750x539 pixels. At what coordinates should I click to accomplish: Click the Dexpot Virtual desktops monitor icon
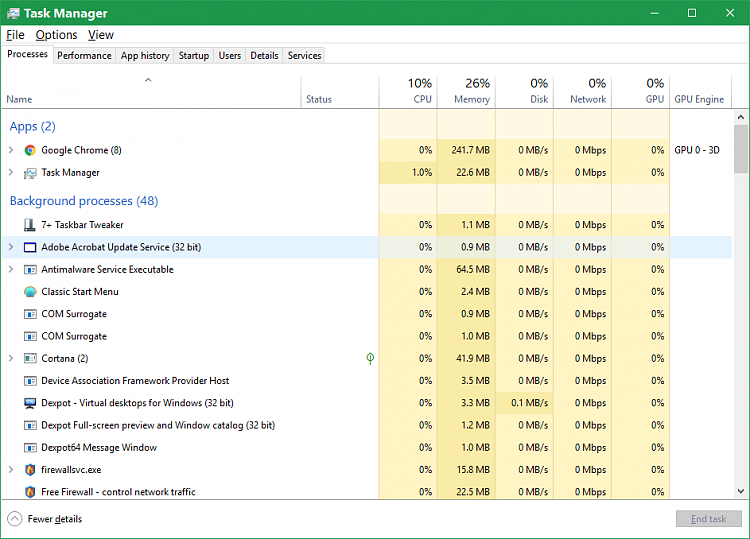30,403
